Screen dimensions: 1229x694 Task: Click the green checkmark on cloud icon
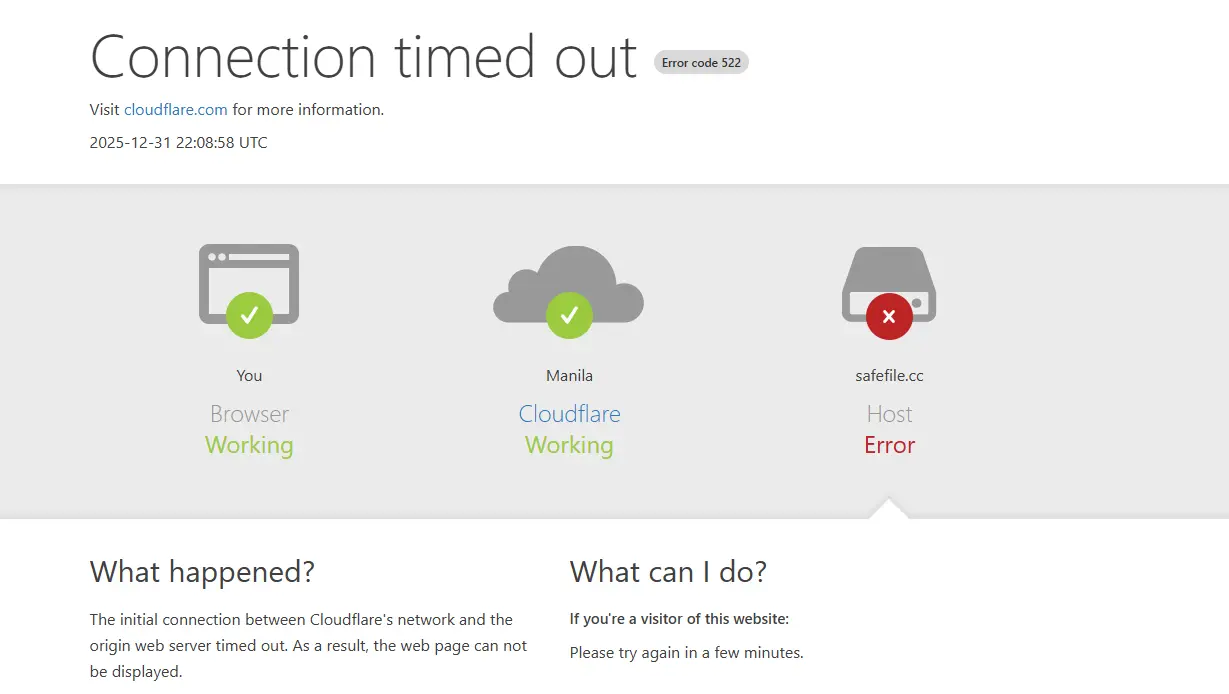[569, 316]
